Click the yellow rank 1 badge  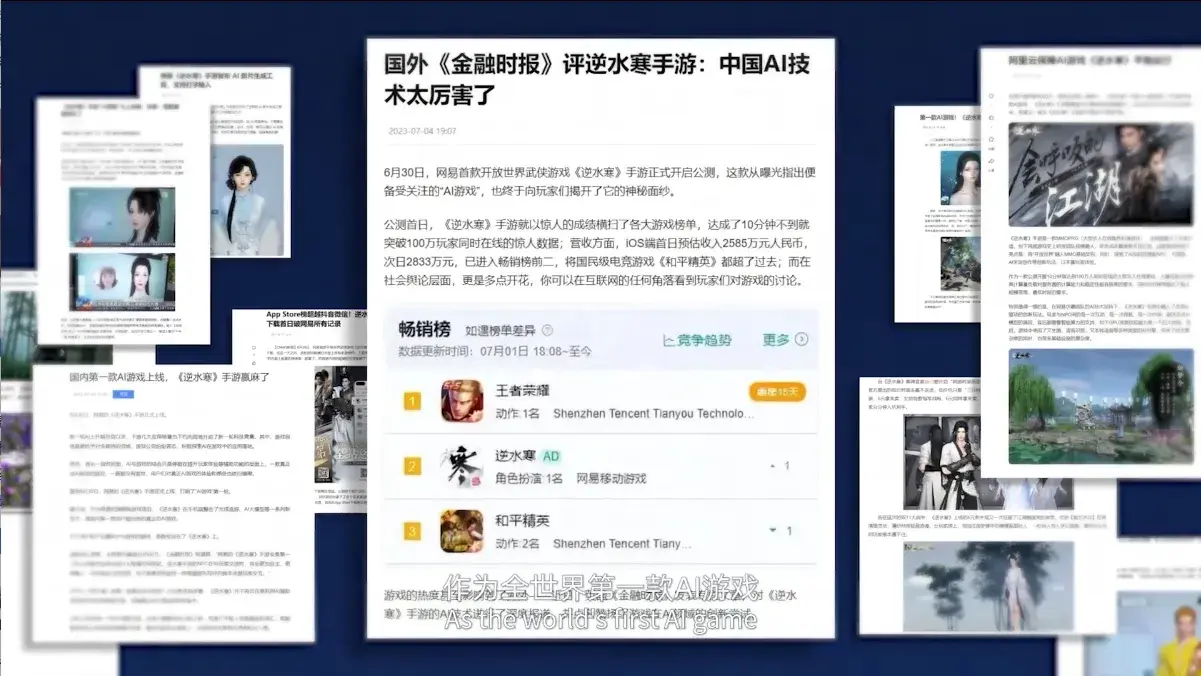[412, 402]
